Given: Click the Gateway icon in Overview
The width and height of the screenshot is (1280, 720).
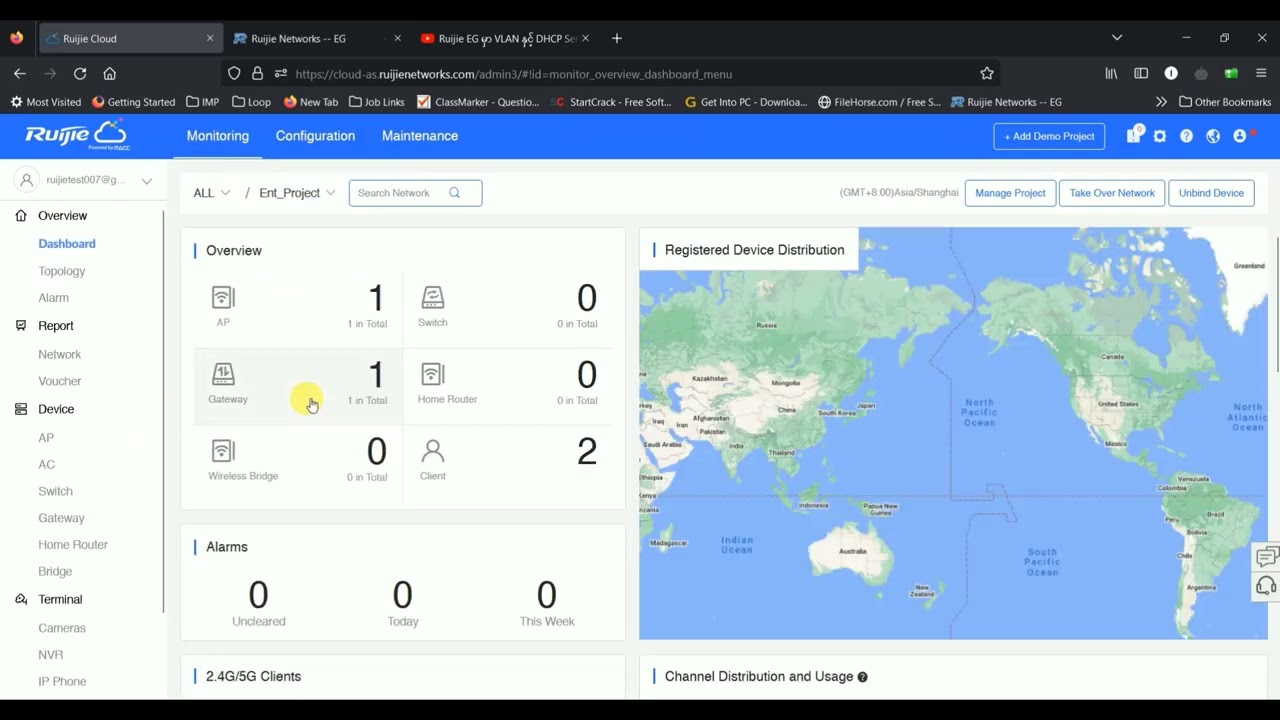Looking at the screenshot, I should click(x=223, y=374).
